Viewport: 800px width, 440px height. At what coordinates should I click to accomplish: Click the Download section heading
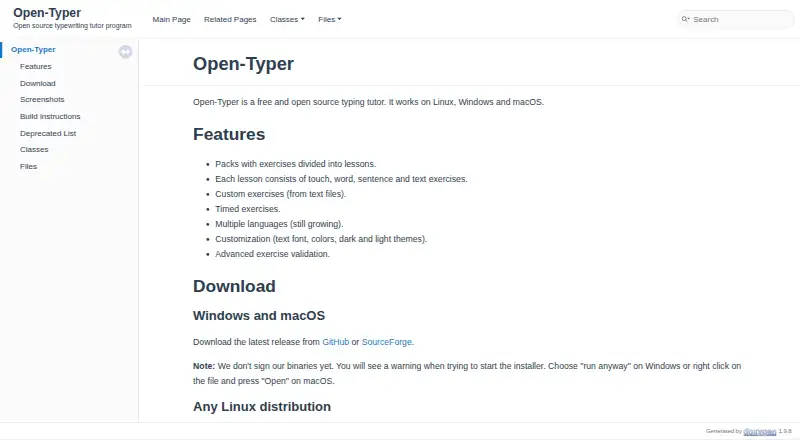[234, 286]
